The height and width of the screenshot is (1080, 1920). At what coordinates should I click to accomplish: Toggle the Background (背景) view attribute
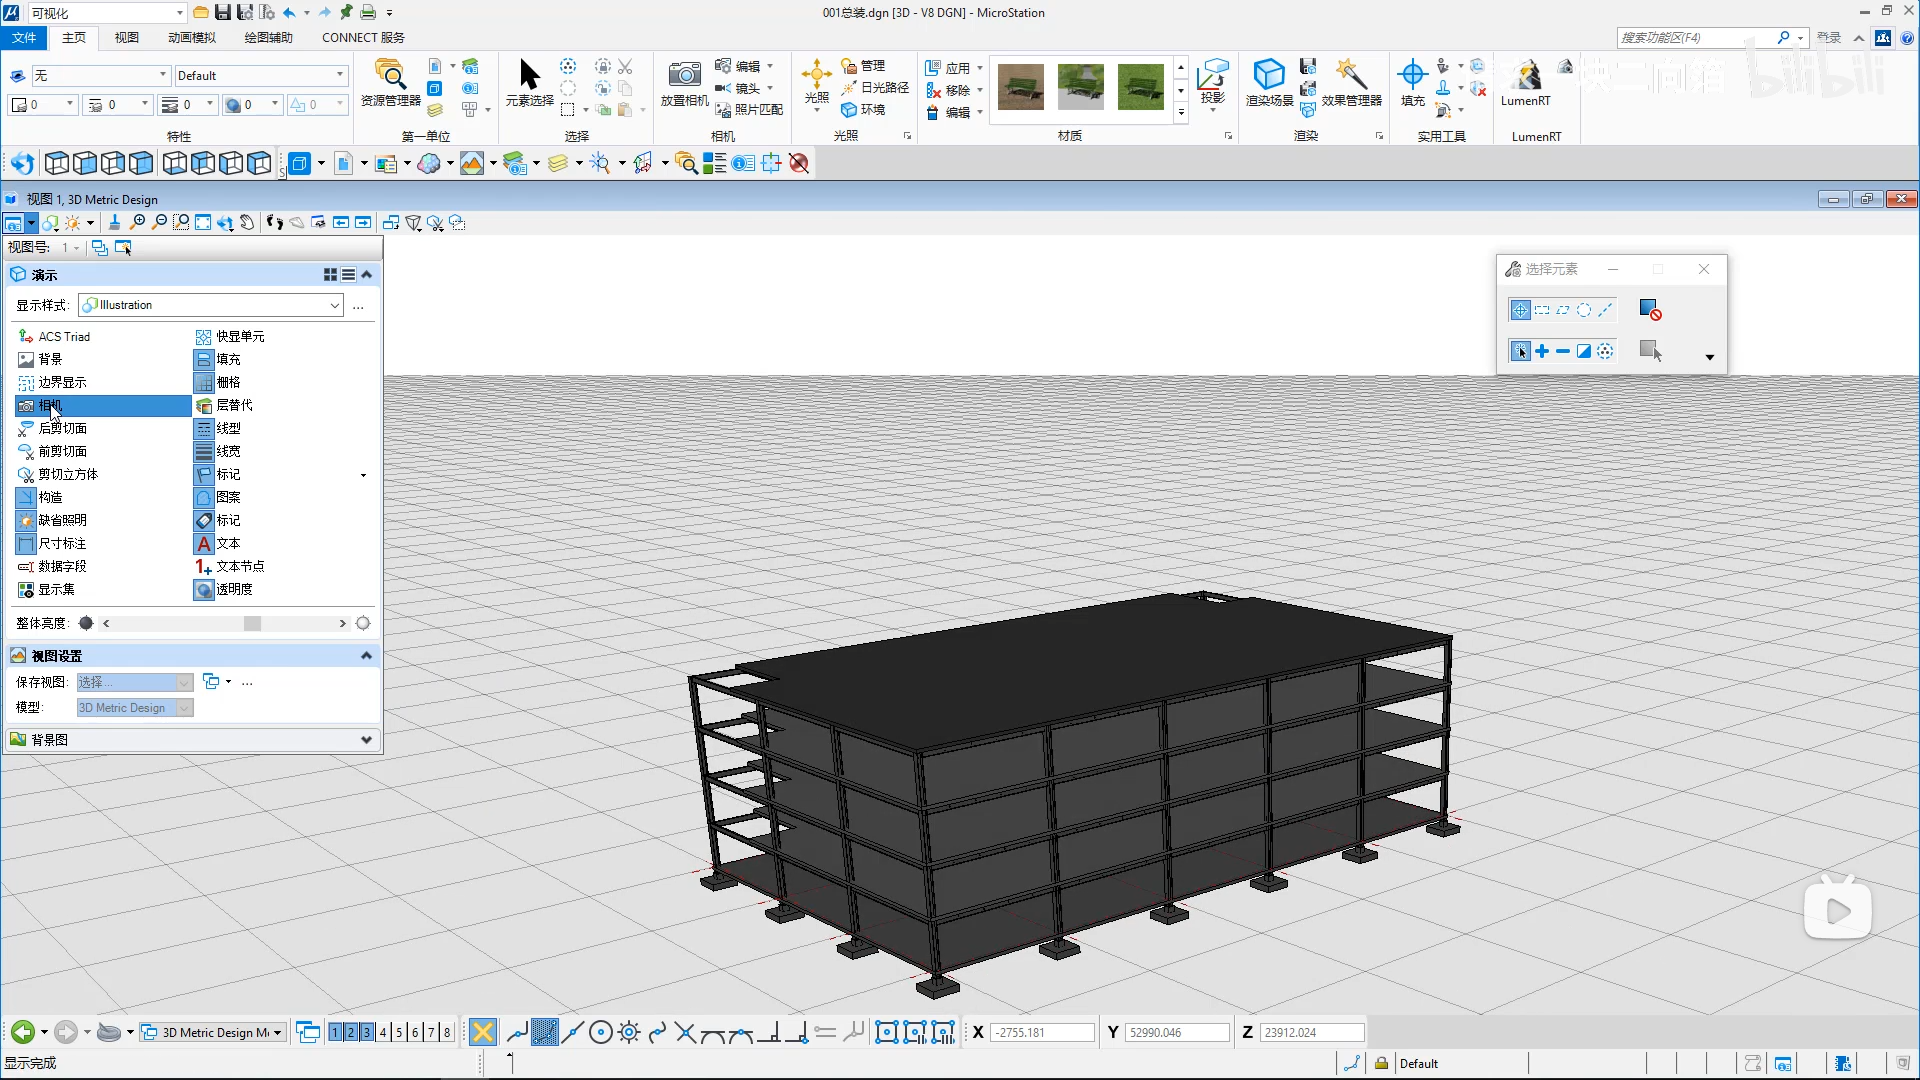point(50,359)
